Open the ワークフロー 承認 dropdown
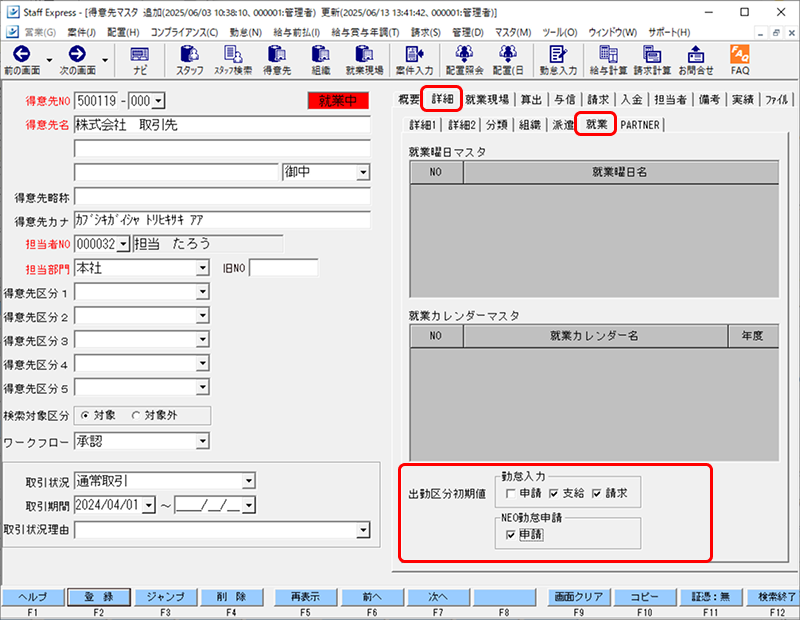The width and height of the screenshot is (800, 620). point(203,441)
